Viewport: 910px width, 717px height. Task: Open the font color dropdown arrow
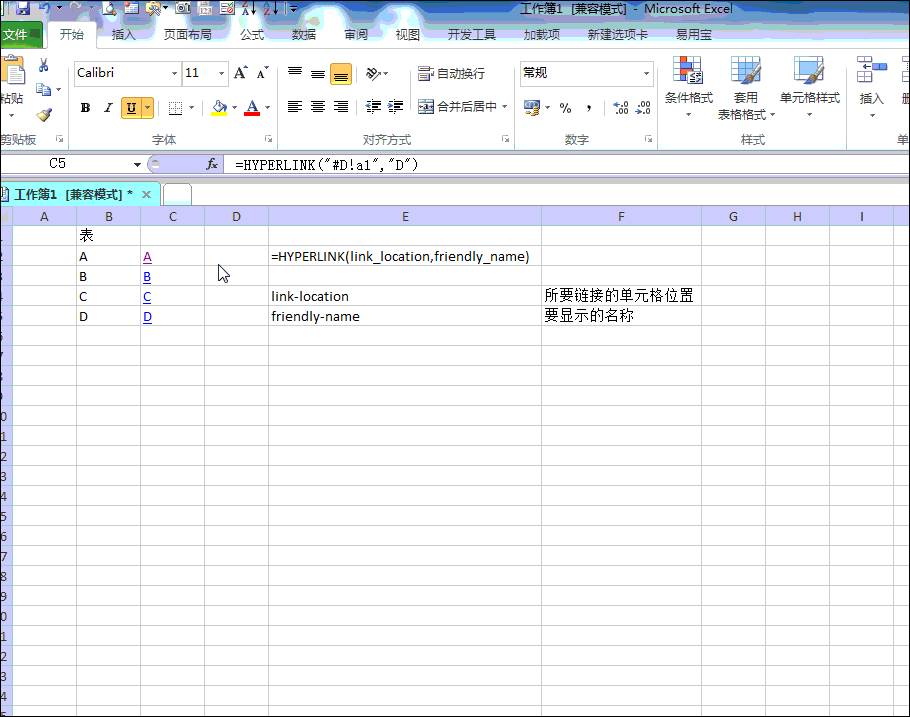pos(267,107)
